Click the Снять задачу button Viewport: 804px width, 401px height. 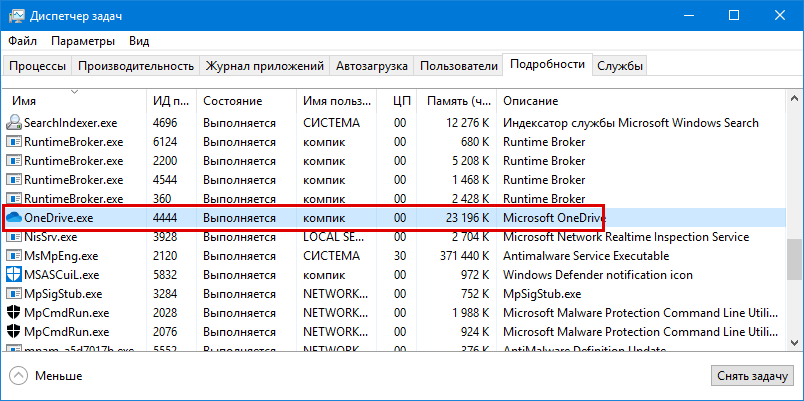click(x=752, y=376)
